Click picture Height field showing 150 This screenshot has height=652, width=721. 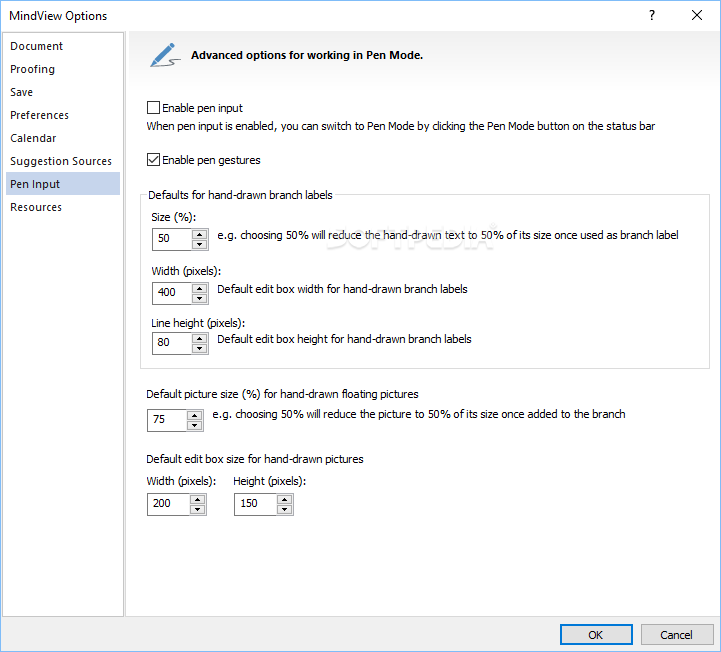[255, 504]
